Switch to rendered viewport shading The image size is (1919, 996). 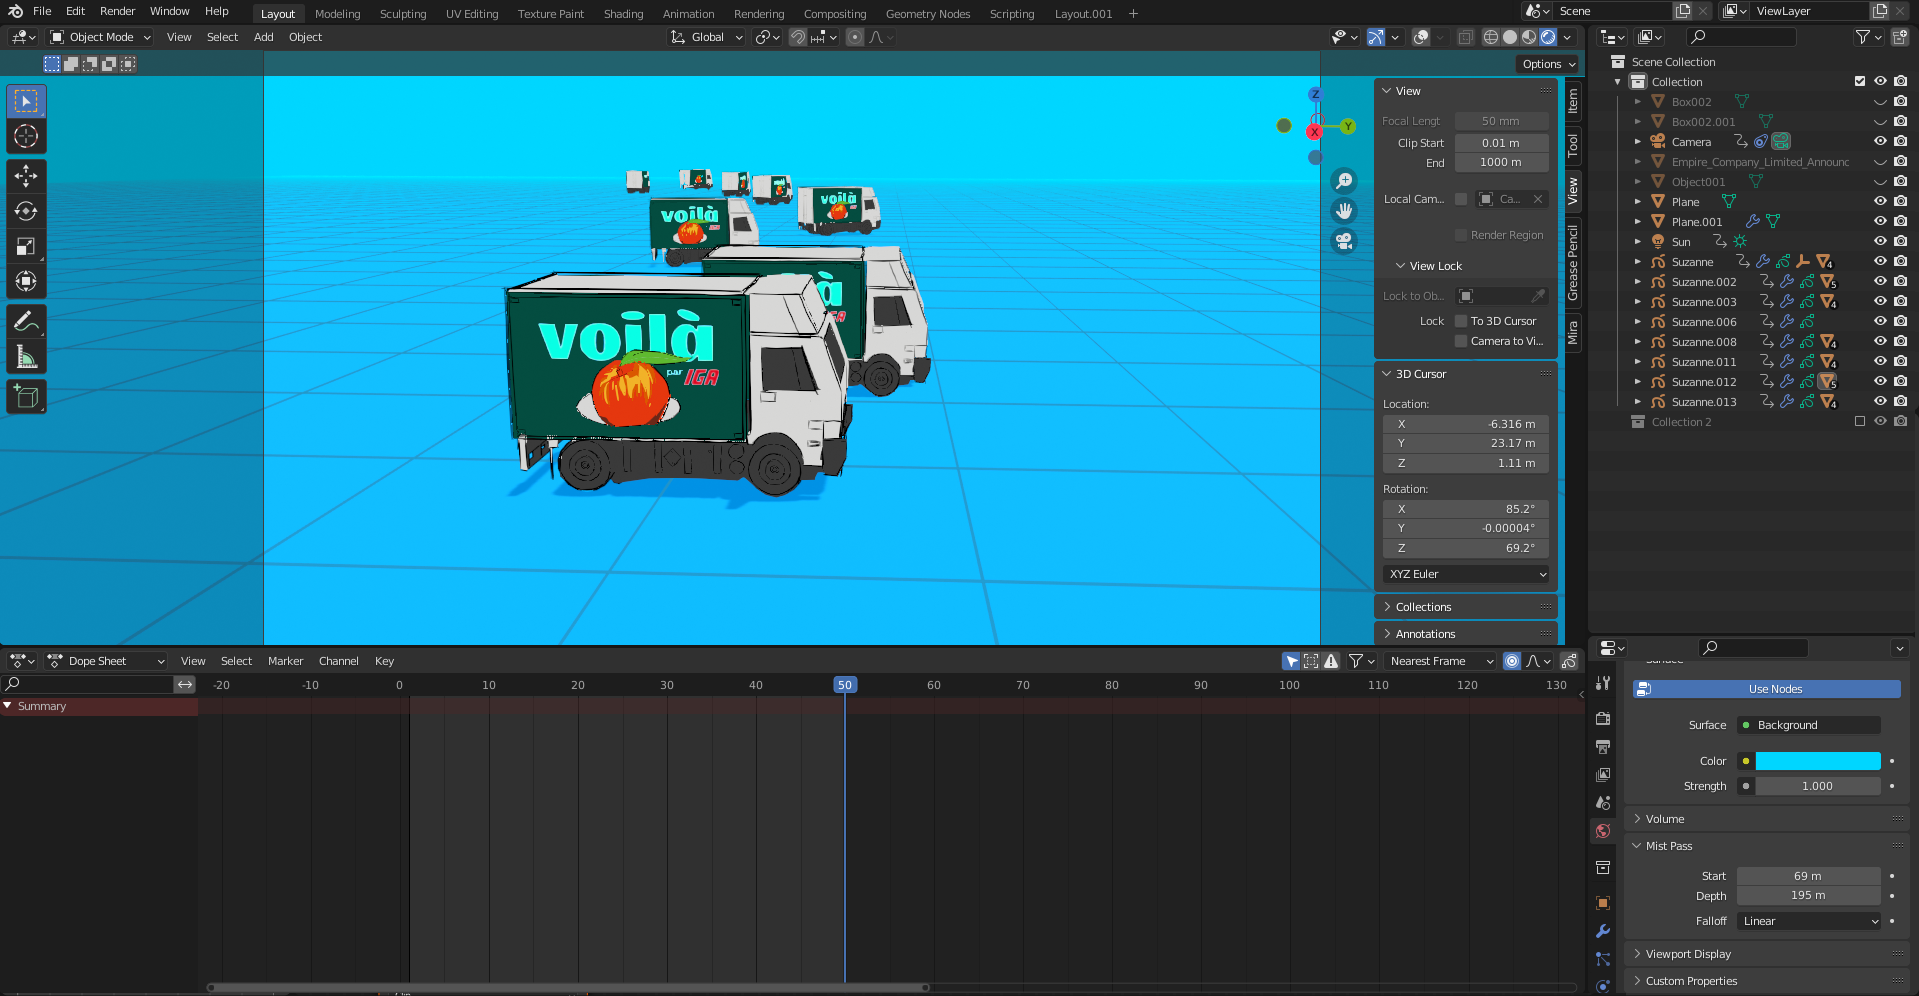pos(1548,37)
